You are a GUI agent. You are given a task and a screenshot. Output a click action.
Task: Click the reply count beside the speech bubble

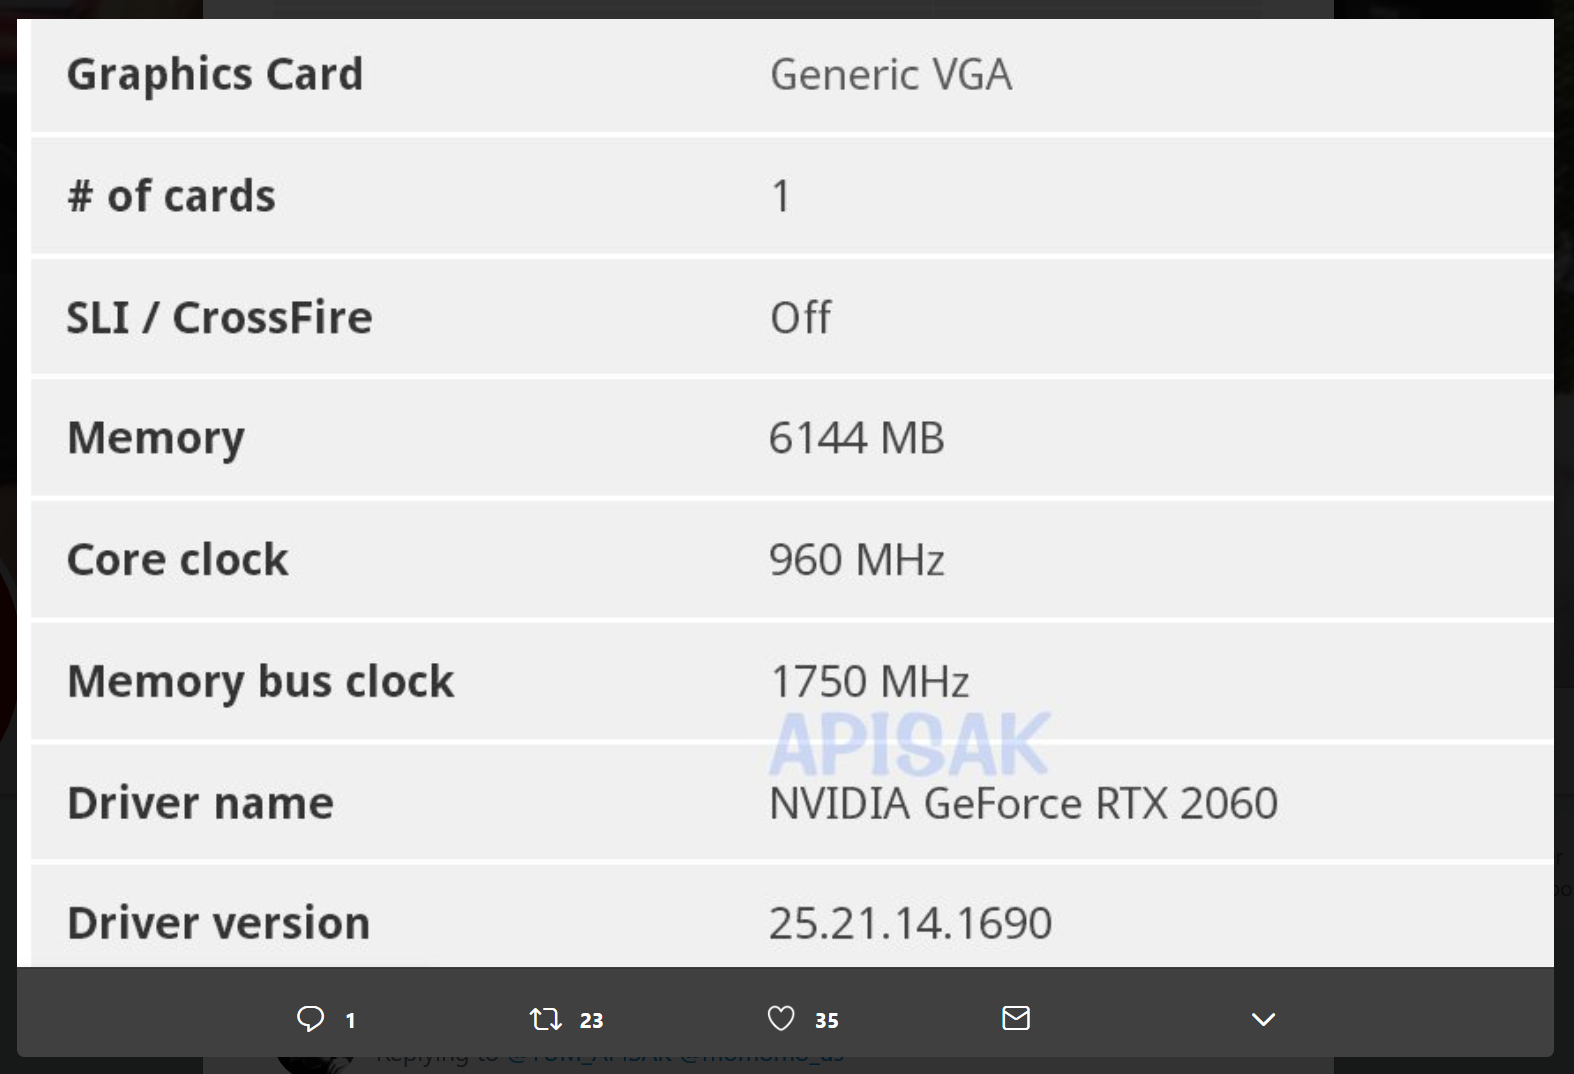[x=350, y=1021]
